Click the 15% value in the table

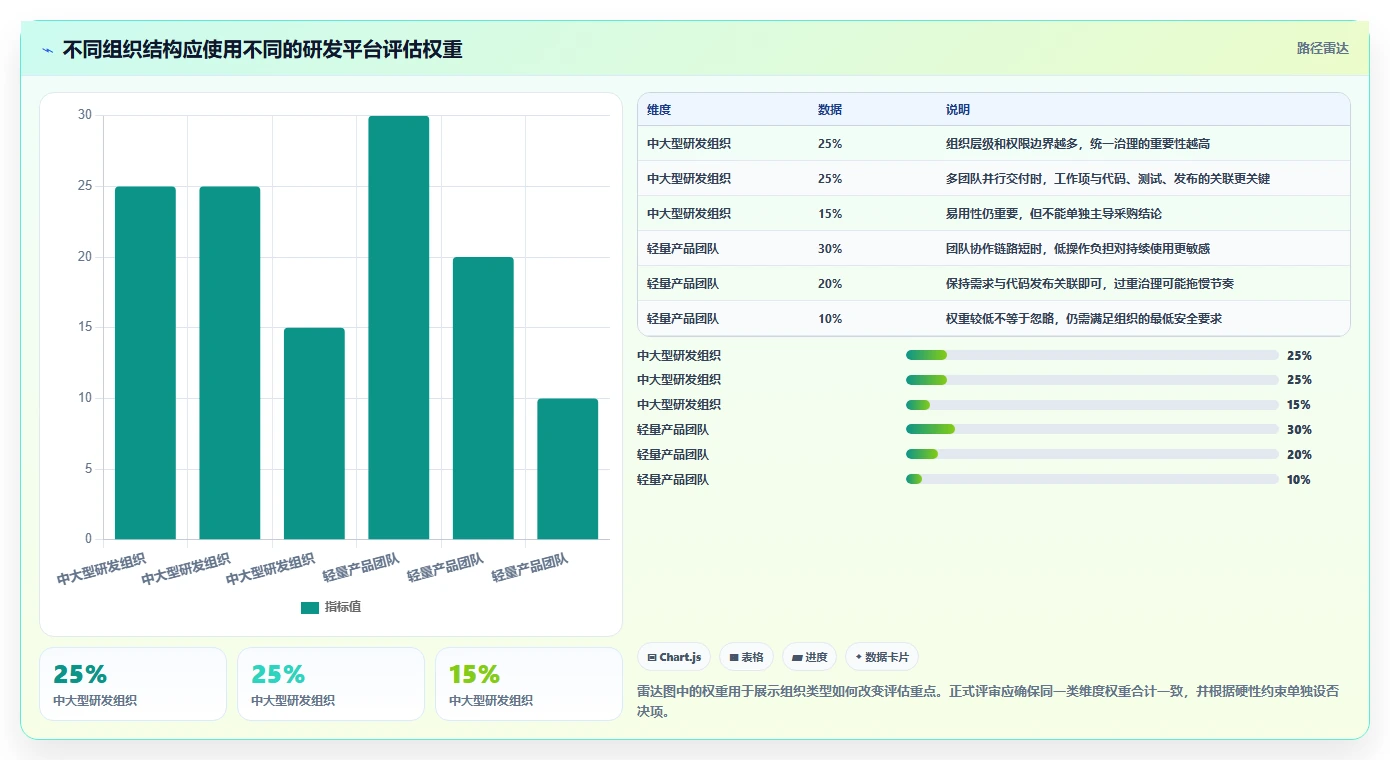pyautogui.click(x=830, y=214)
